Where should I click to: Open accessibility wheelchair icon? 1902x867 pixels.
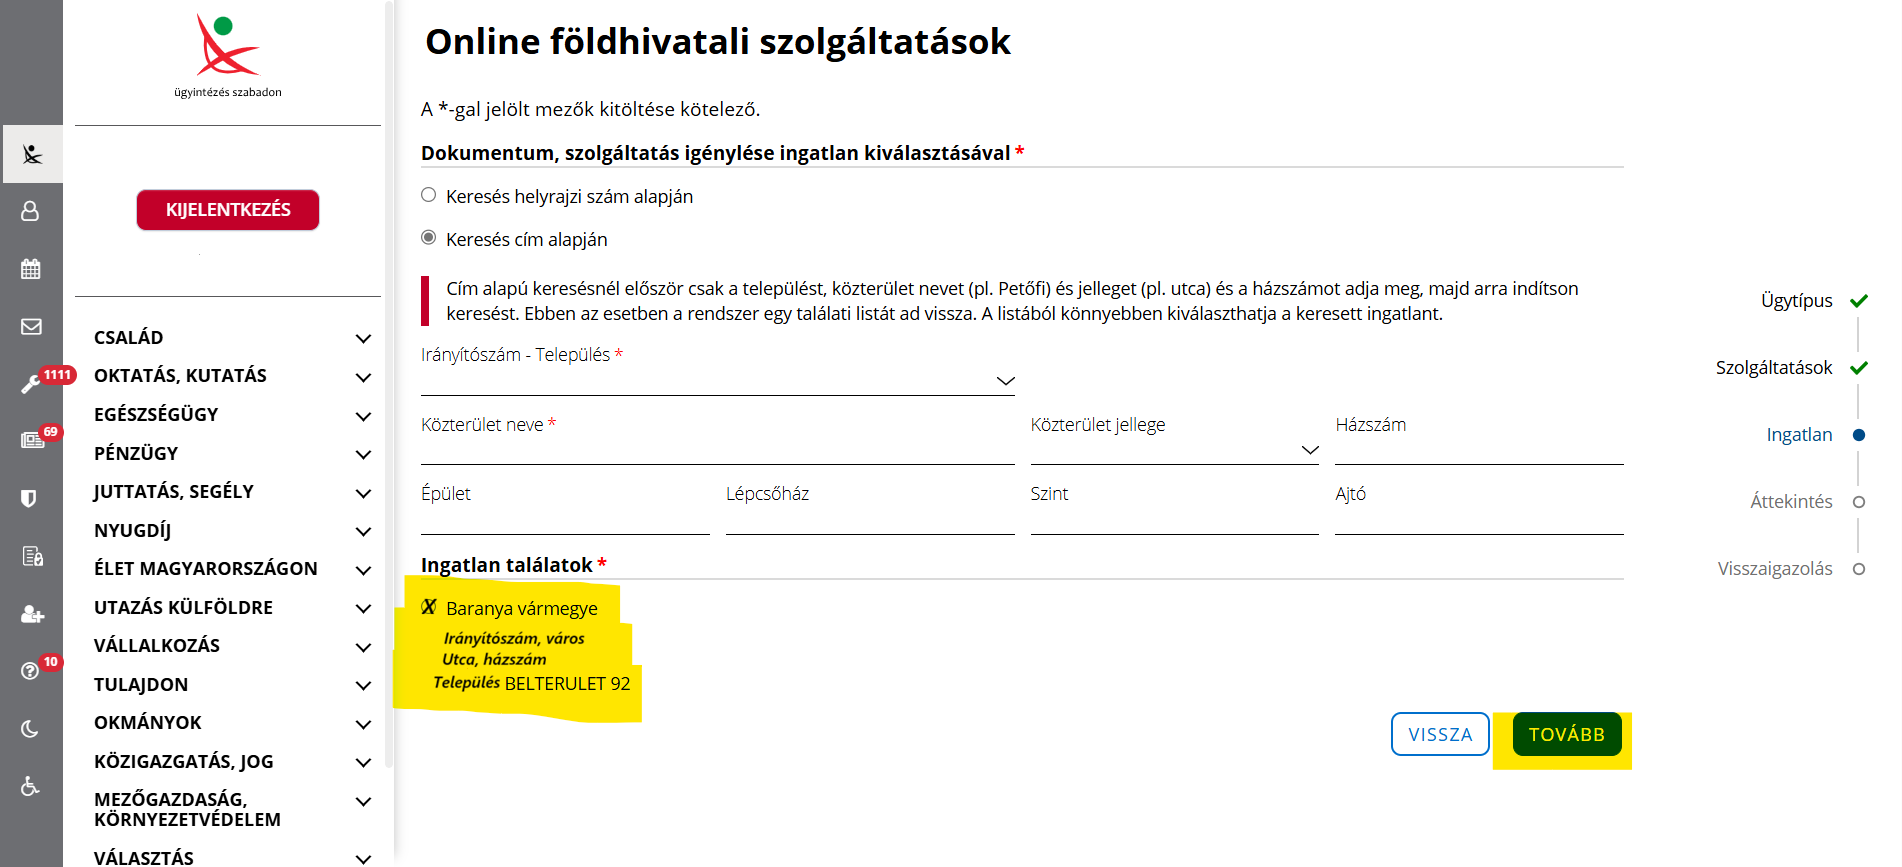coord(31,786)
